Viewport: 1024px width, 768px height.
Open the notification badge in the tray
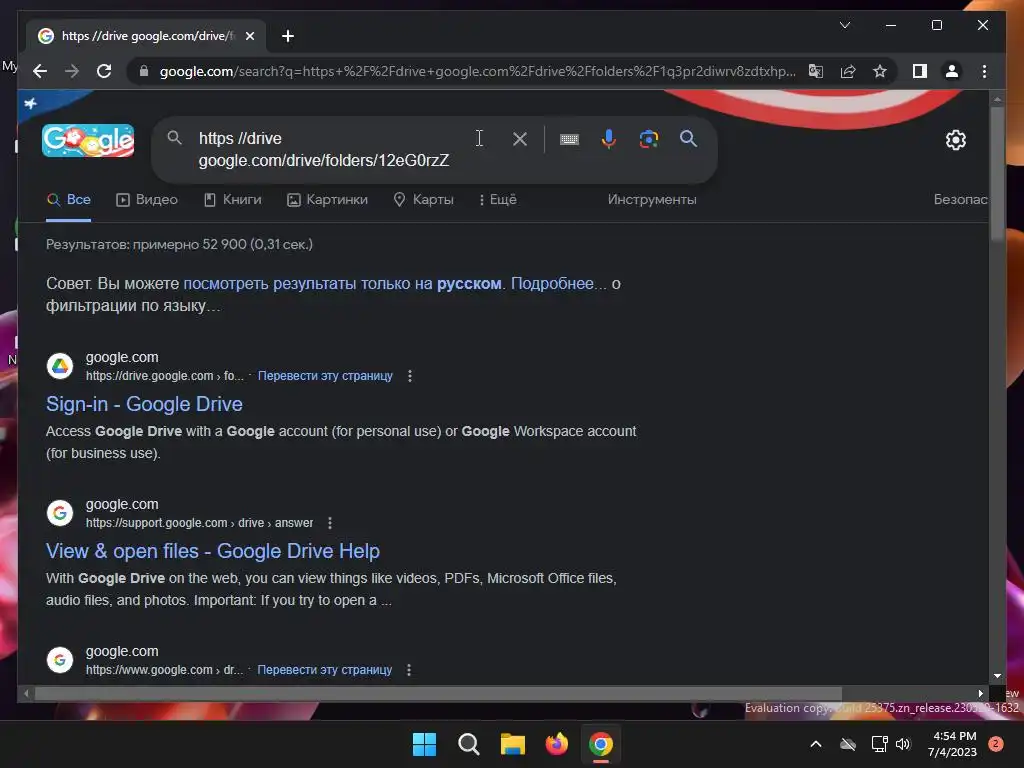pos(996,744)
